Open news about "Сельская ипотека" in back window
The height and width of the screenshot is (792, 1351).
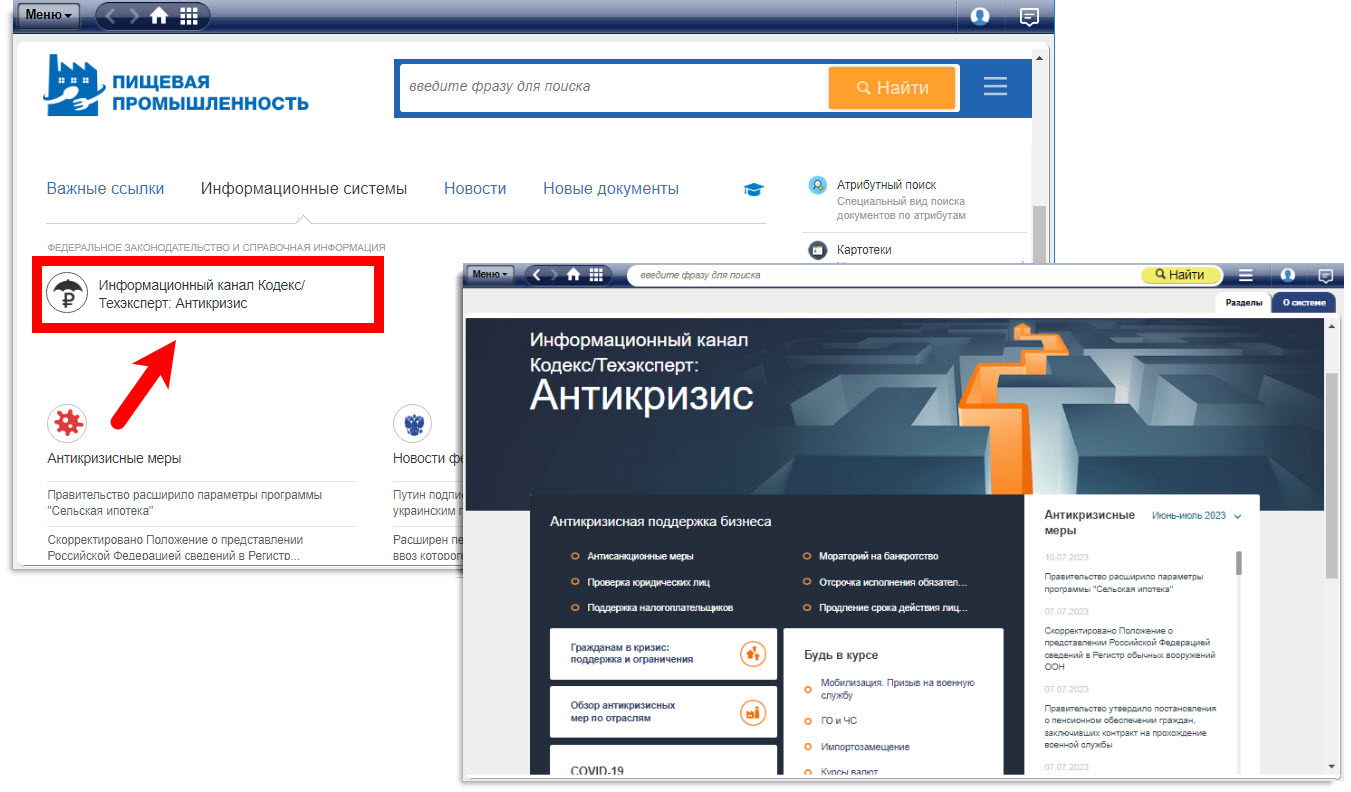click(185, 502)
